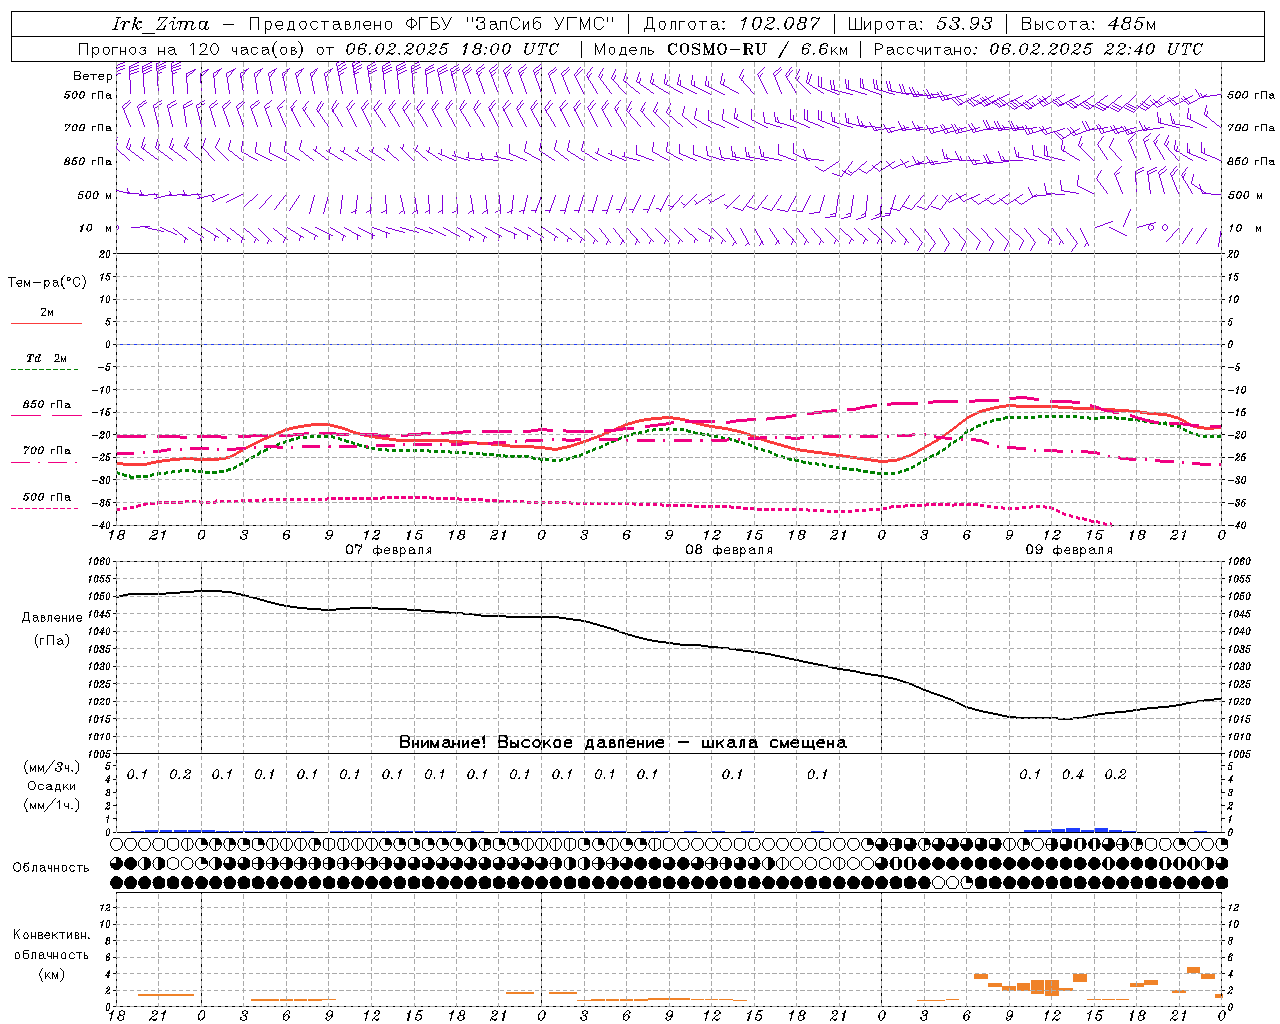Click the warning Внимание! Высокое давление — шкала смещена
The height and width of the screenshot is (1024, 1280).
[622, 743]
